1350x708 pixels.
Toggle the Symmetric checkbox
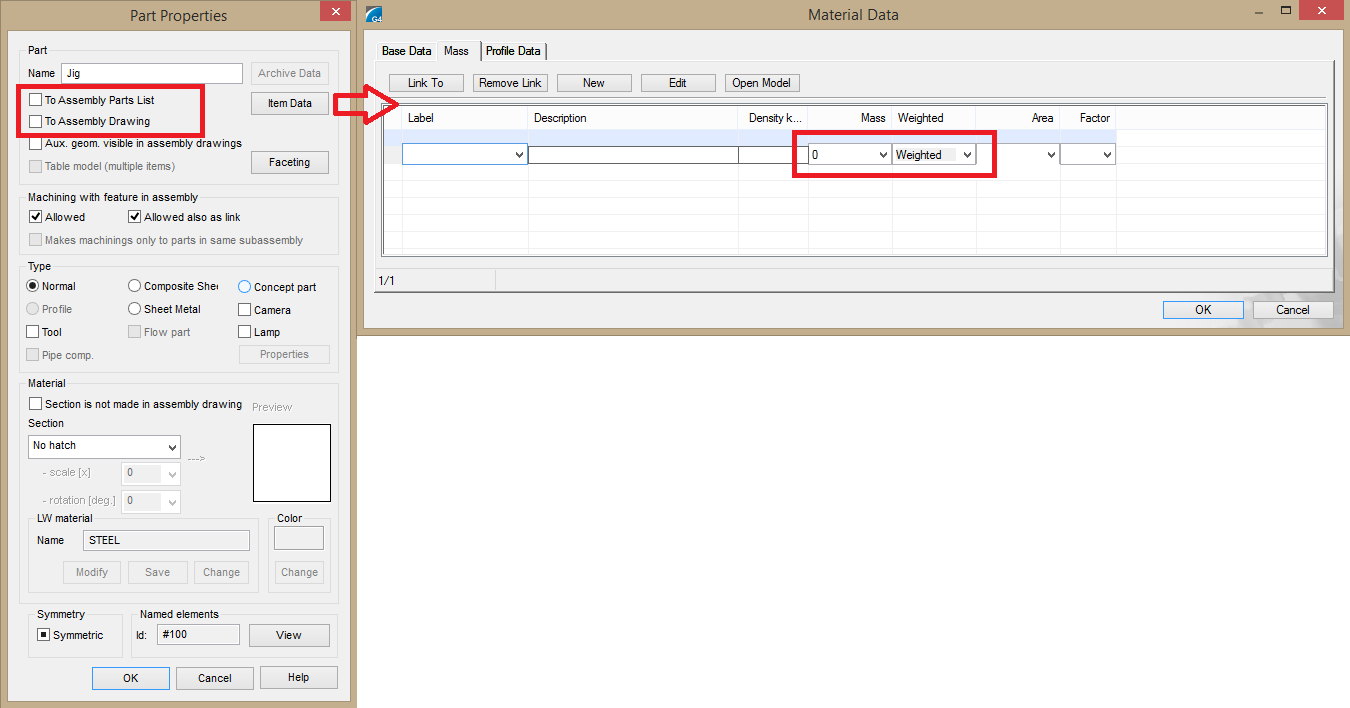coord(44,635)
